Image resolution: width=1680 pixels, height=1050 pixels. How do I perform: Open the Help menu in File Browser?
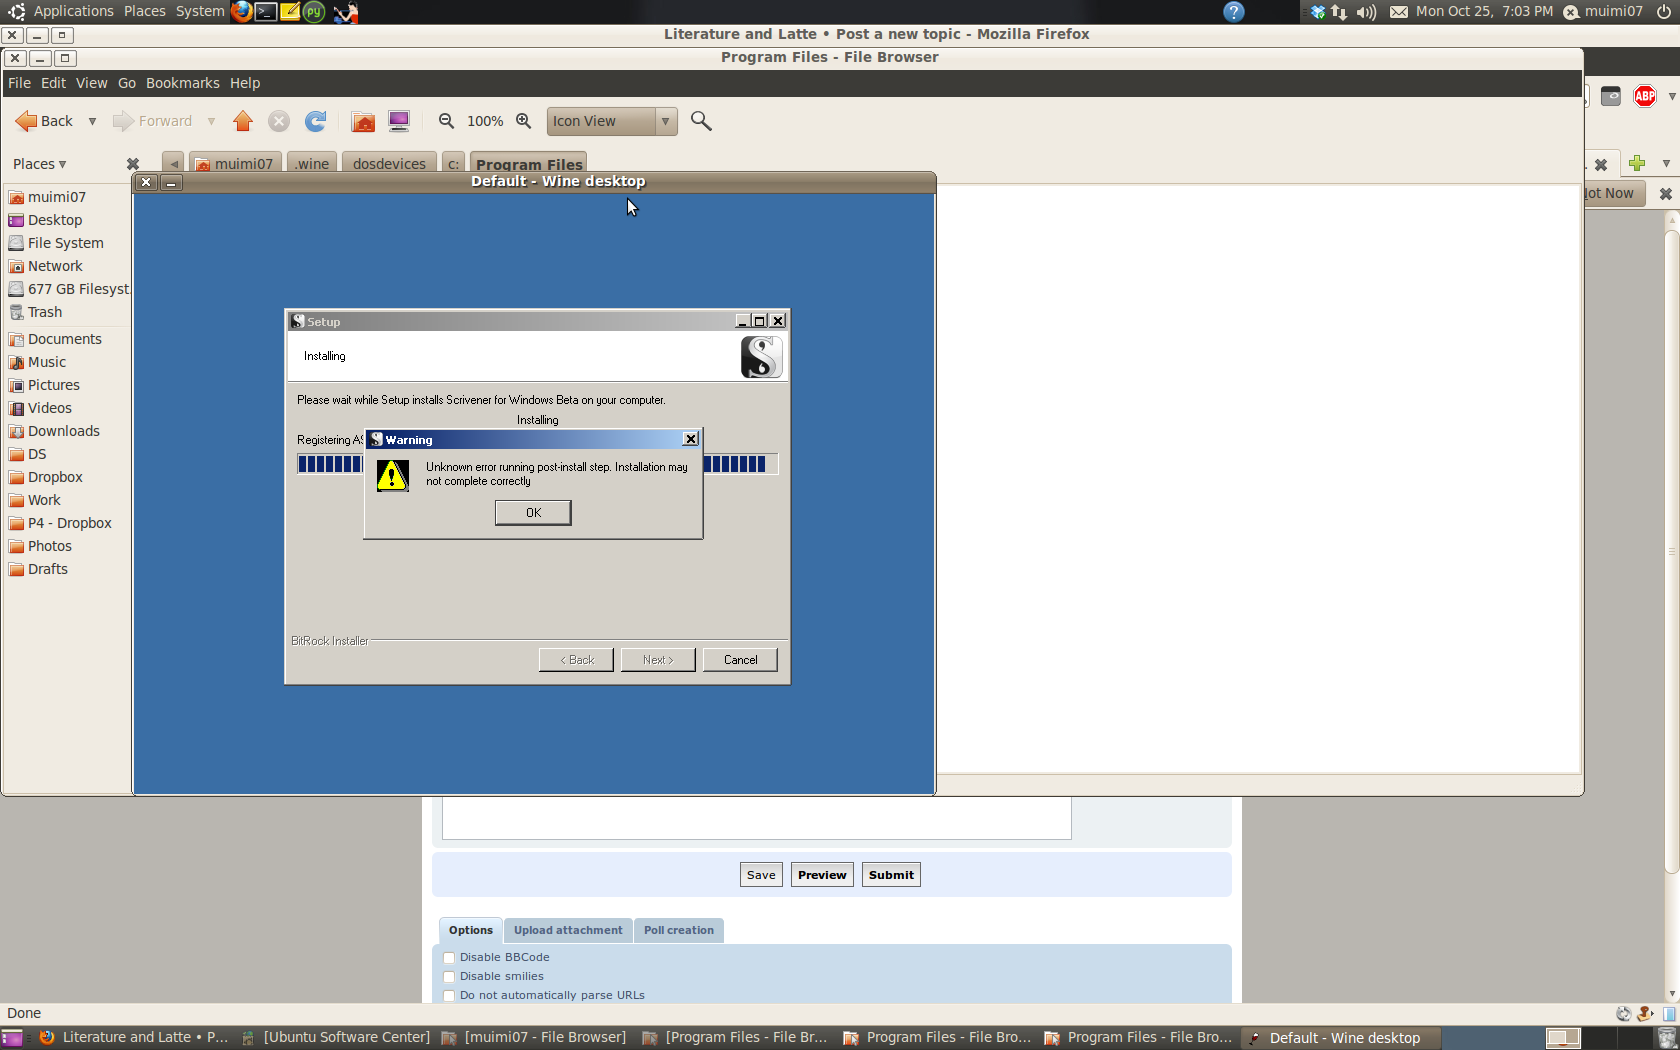[245, 83]
